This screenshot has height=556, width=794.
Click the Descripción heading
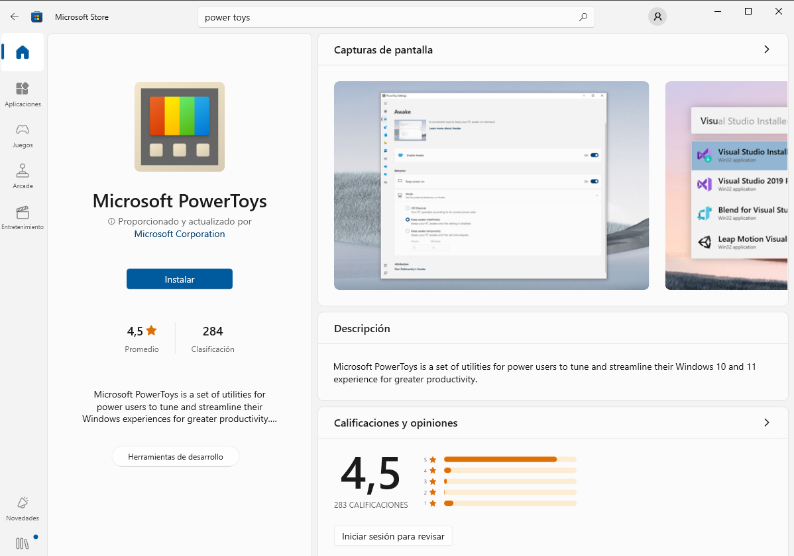tap(362, 329)
